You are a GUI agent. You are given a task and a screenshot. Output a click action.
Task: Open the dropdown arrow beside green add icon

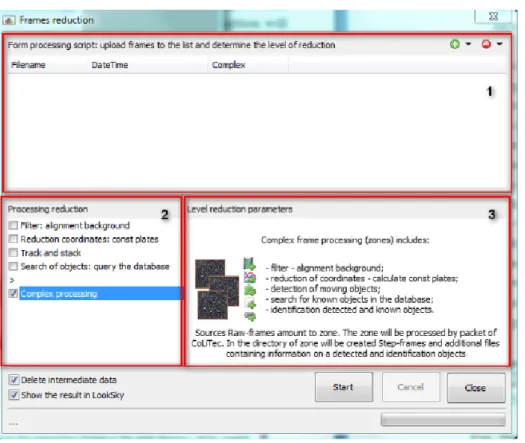point(468,44)
